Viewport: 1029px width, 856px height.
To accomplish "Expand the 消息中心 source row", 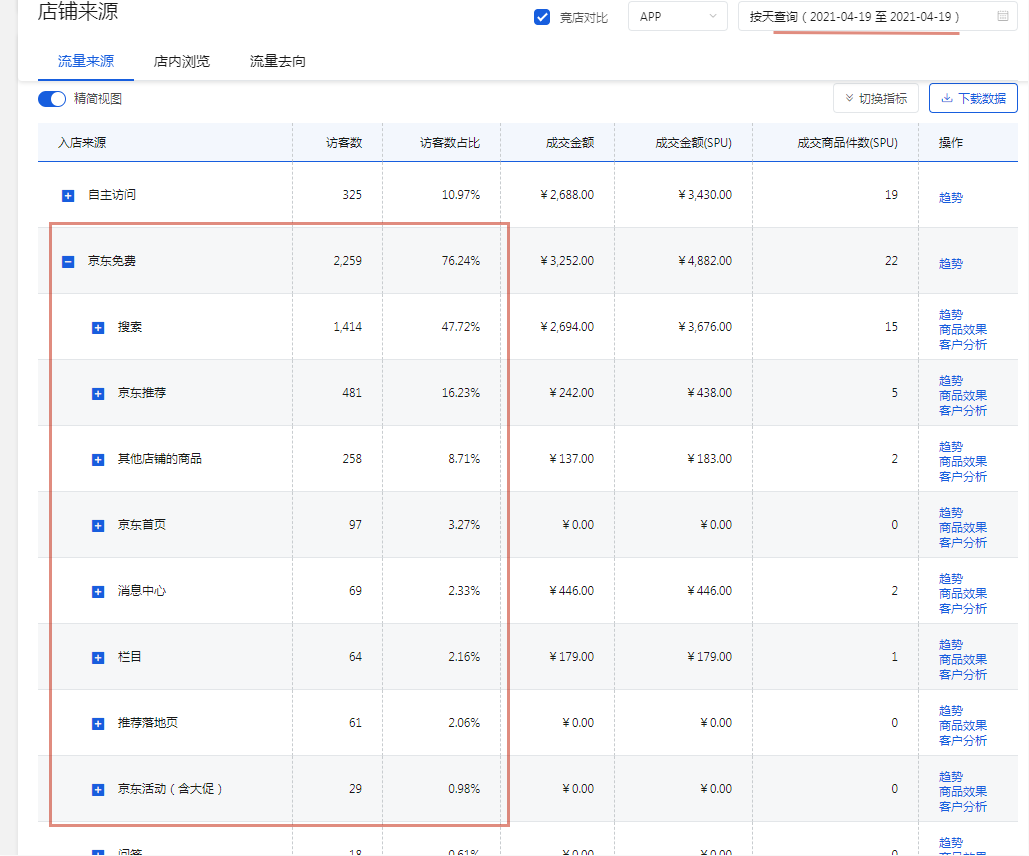I will click(98, 592).
